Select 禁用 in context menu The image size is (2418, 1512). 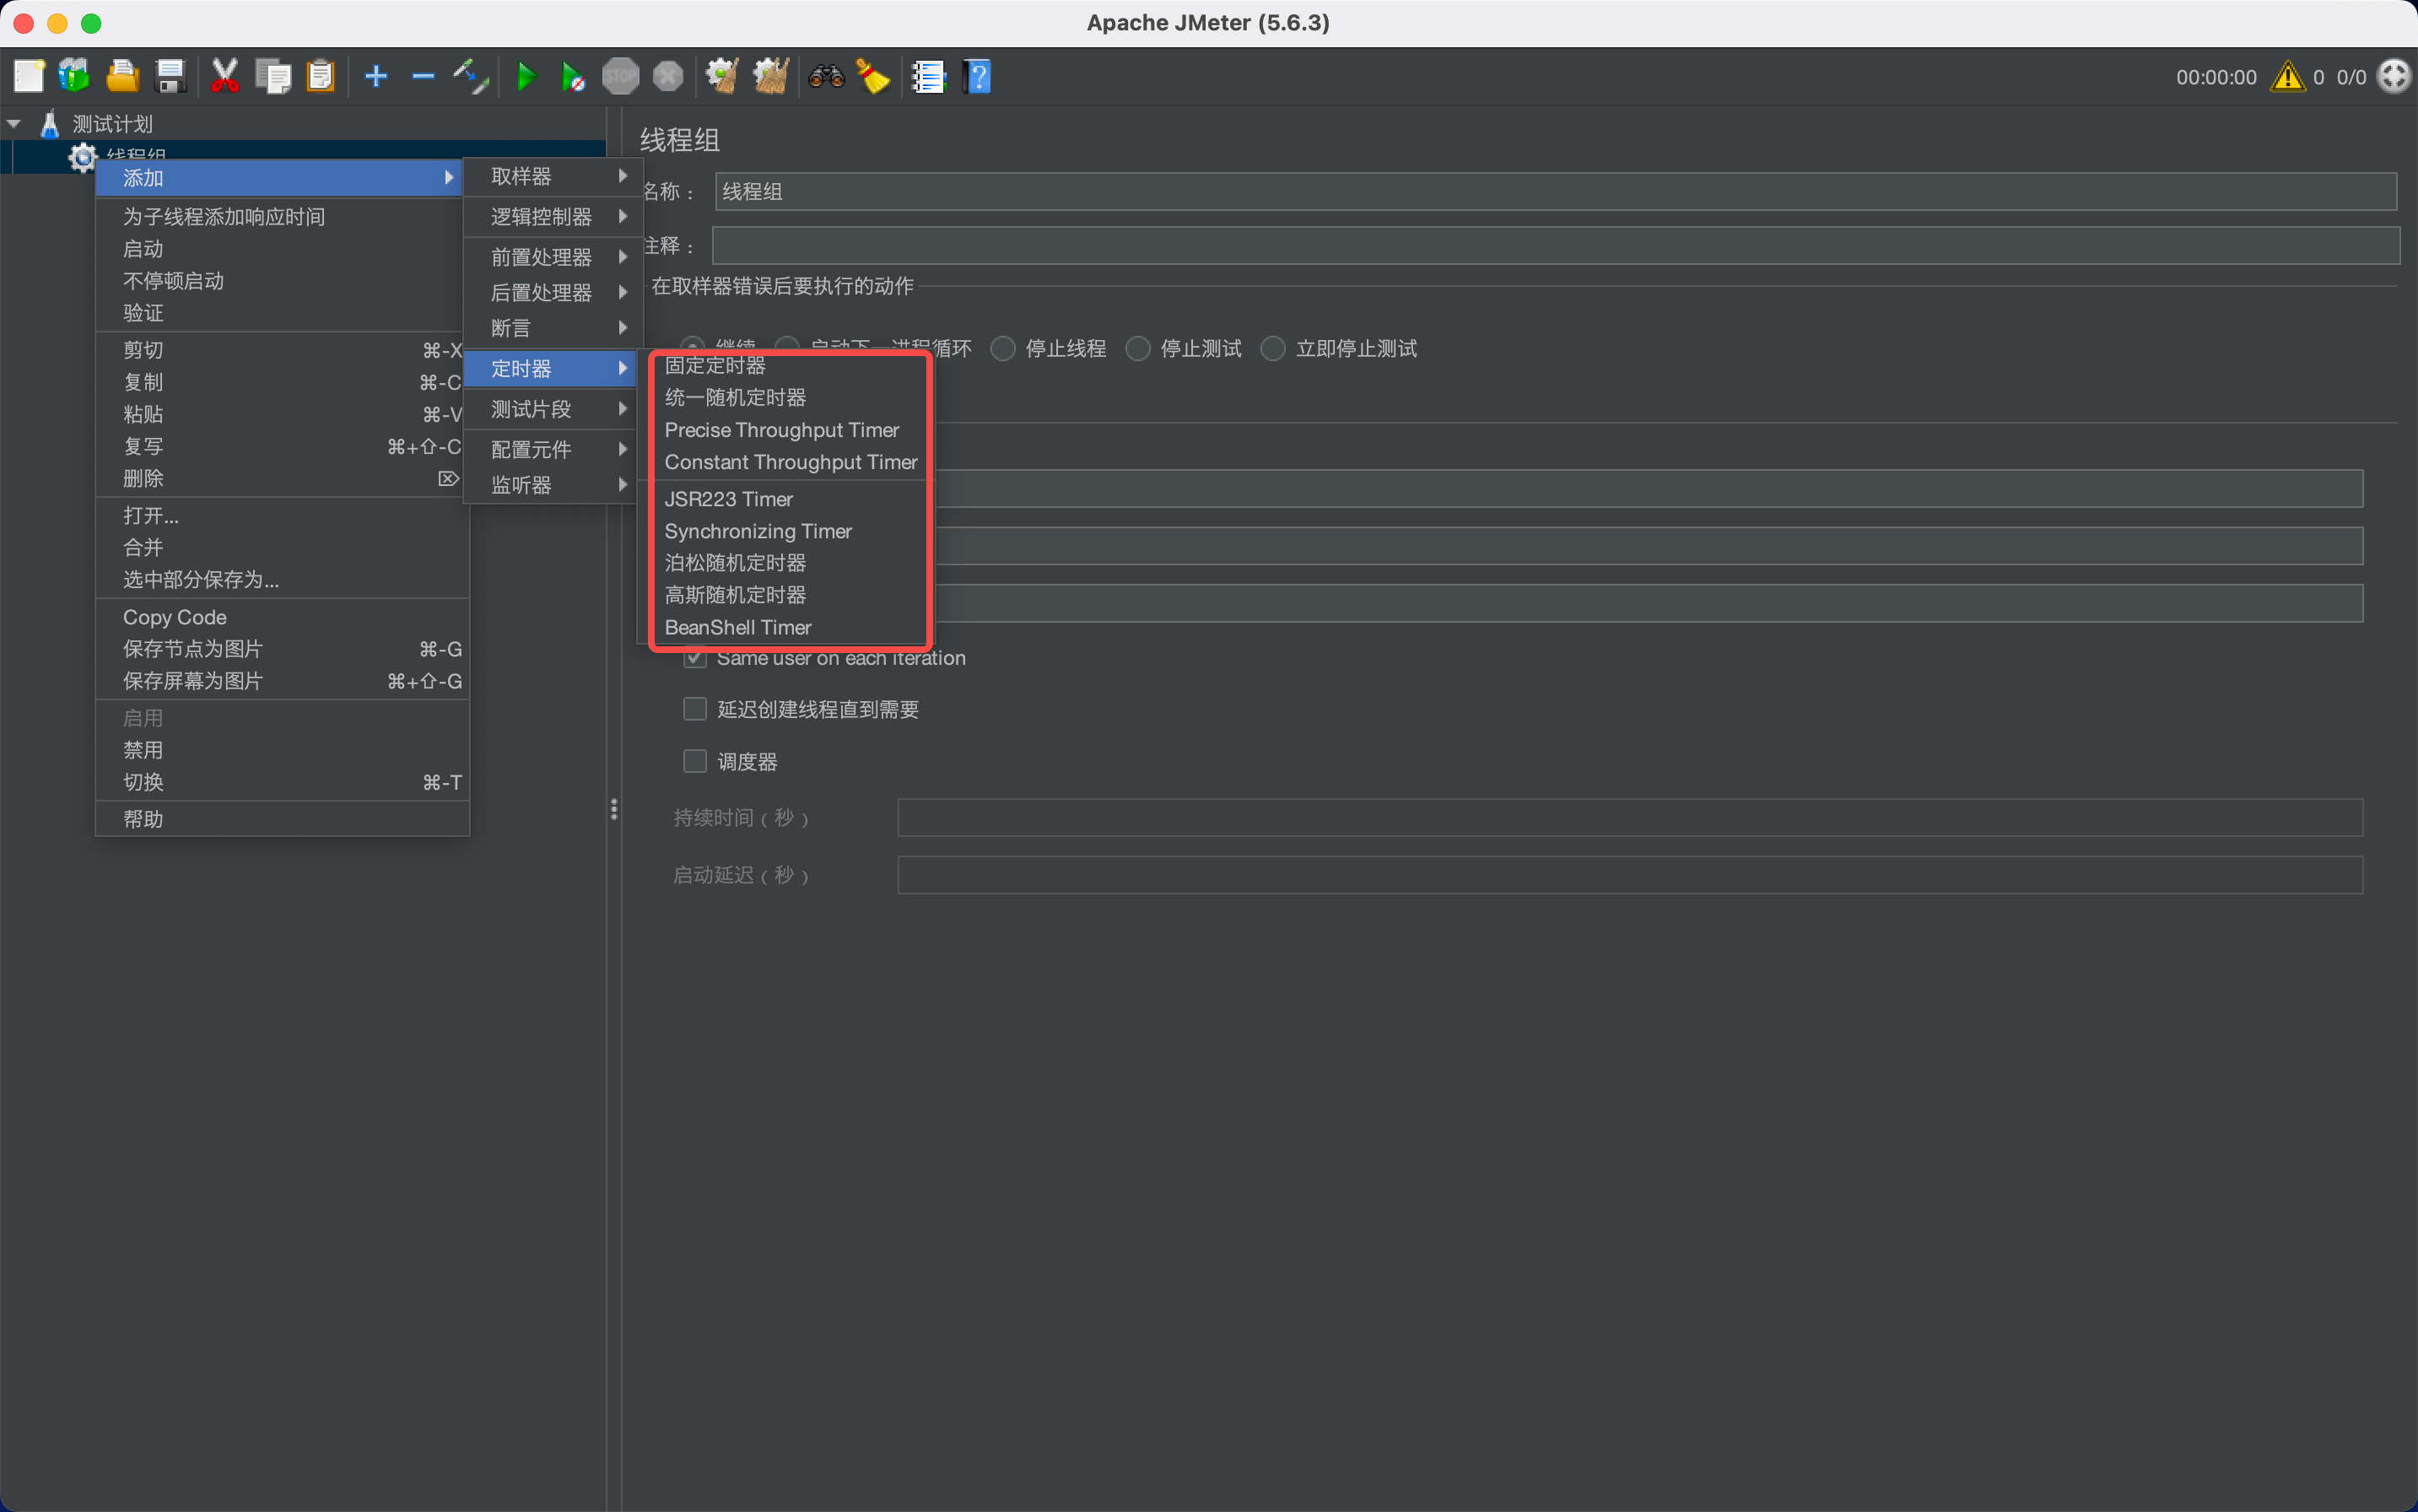(282, 749)
